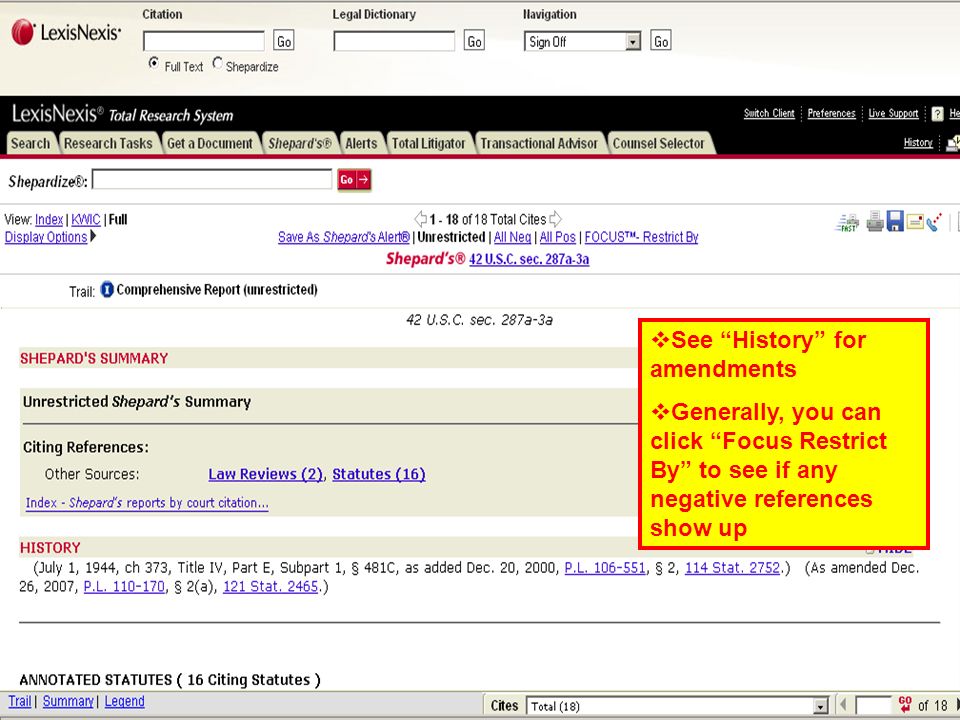
Task: Click the cite number field in bottom bar
Action: pos(873,705)
